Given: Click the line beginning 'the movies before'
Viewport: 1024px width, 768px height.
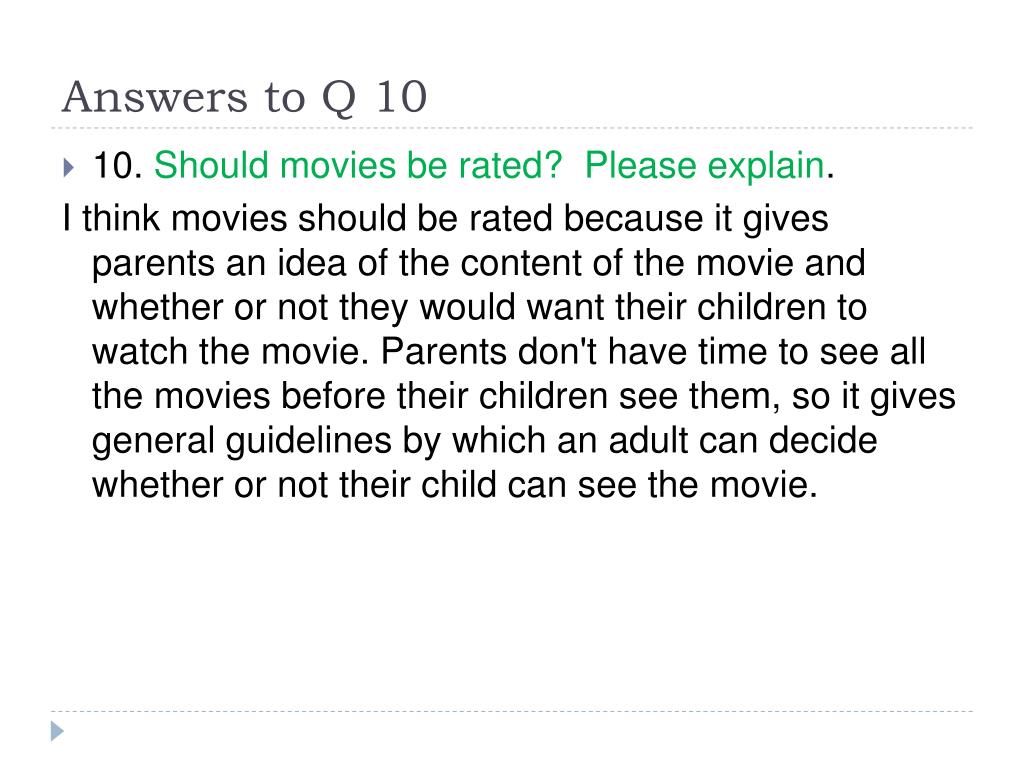Looking at the screenshot, I should [524, 396].
